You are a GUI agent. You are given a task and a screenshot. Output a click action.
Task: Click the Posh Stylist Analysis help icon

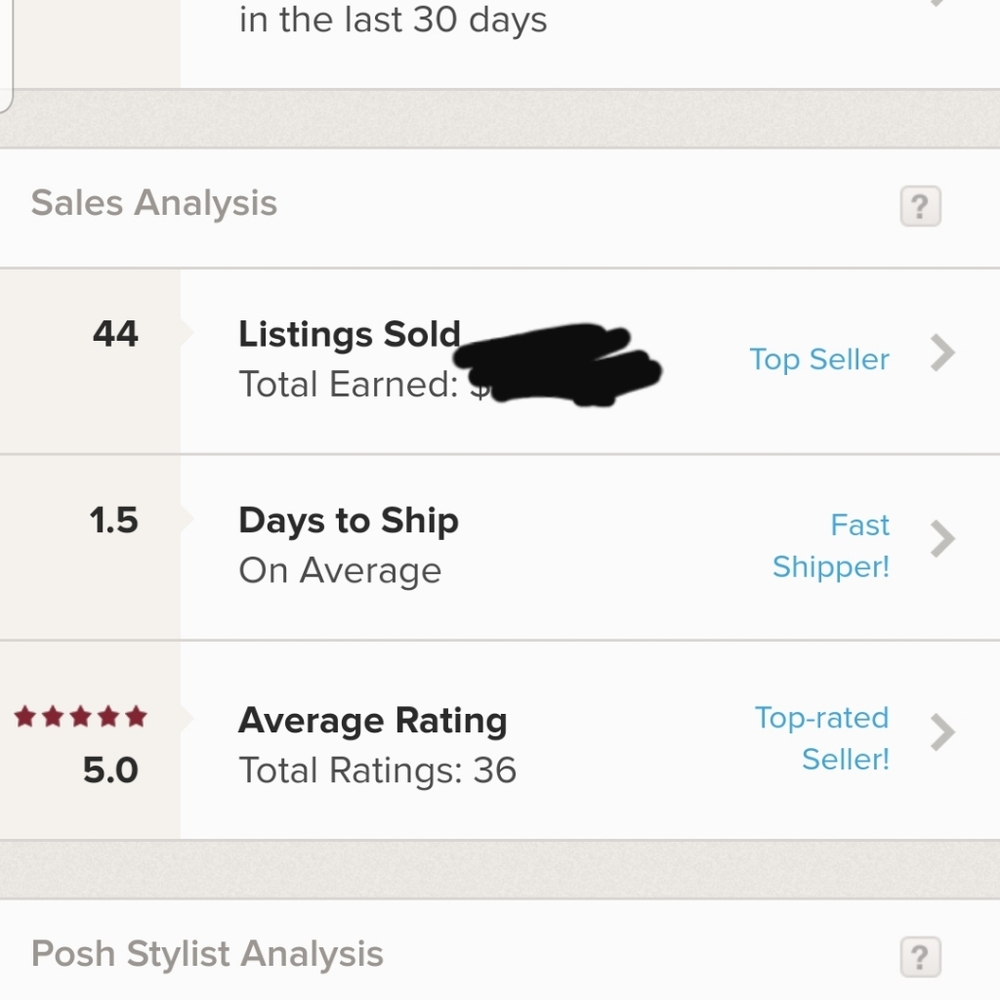coord(918,958)
